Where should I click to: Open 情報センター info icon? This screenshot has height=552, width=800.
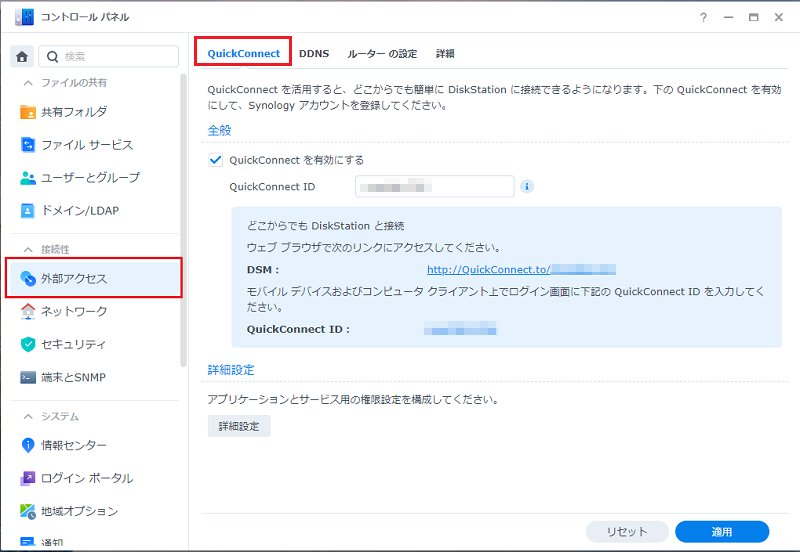[28, 445]
